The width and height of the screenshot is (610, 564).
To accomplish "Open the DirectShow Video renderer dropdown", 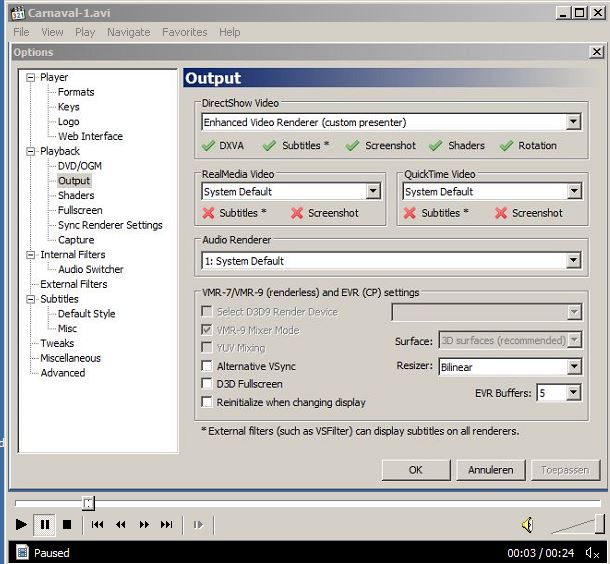I will point(573,122).
